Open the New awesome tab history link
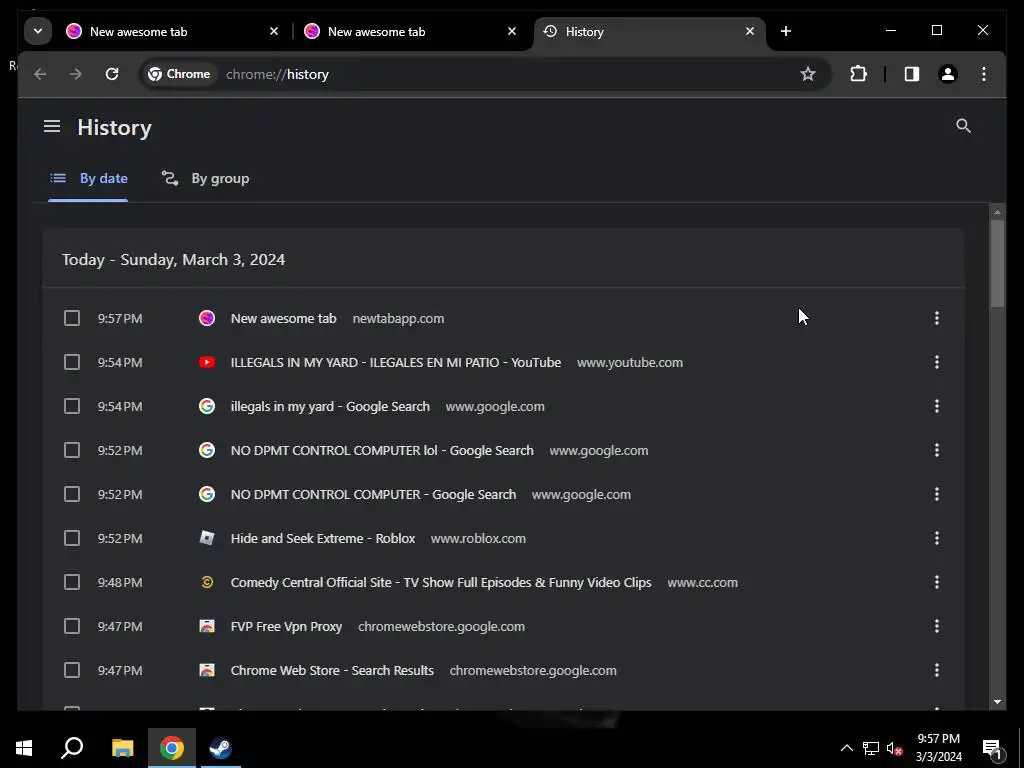Viewport: 1024px width, 768px height. pyautogui.click(x=283, y=318)
